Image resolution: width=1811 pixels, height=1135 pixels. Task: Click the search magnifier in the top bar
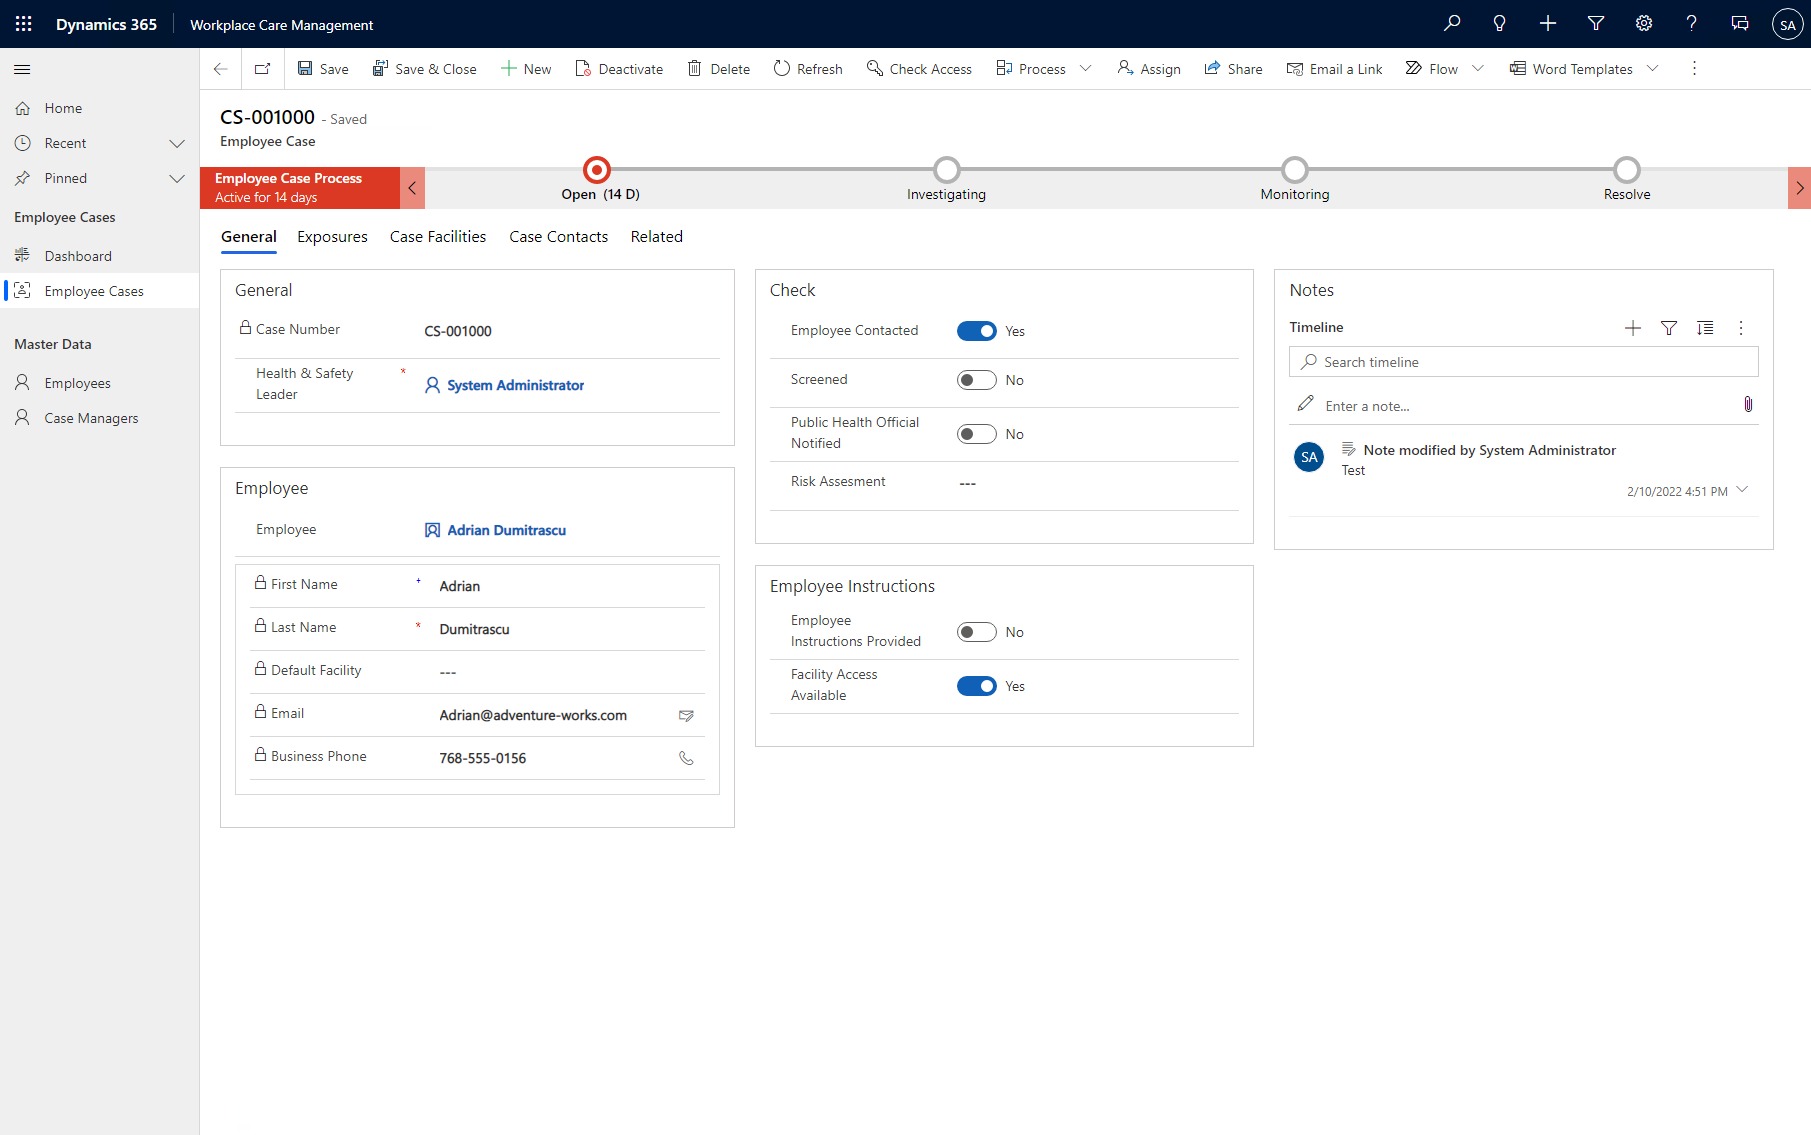click(1452, 24)
